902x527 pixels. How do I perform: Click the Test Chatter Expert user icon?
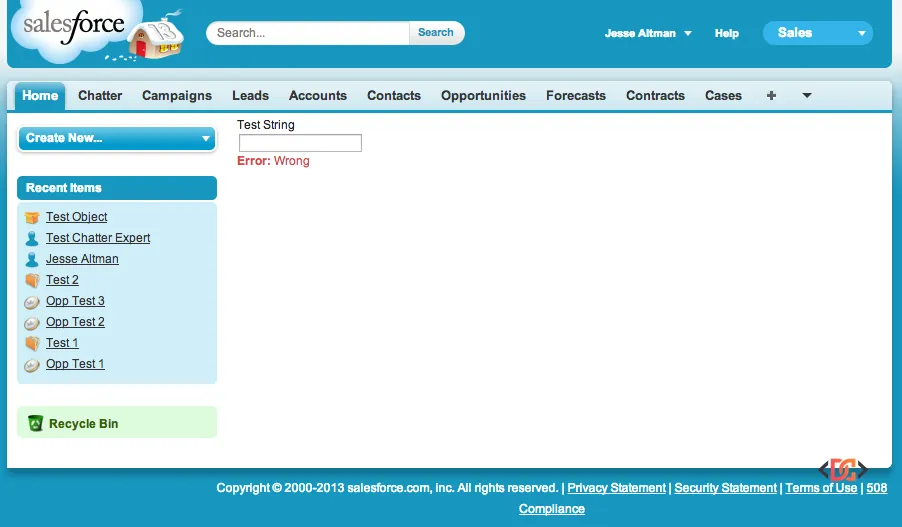pyautogui.click(x=32, y=238)
